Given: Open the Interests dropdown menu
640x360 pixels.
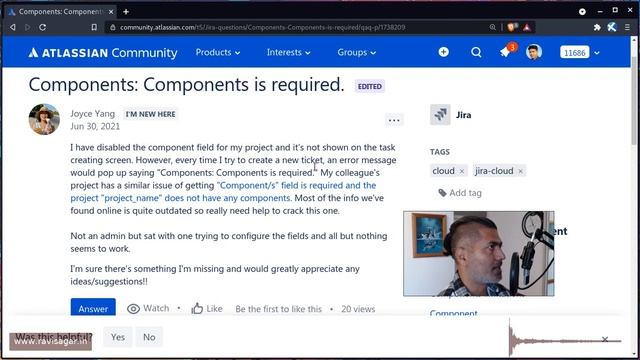Looking at the screenshot, I should [289, 52].
